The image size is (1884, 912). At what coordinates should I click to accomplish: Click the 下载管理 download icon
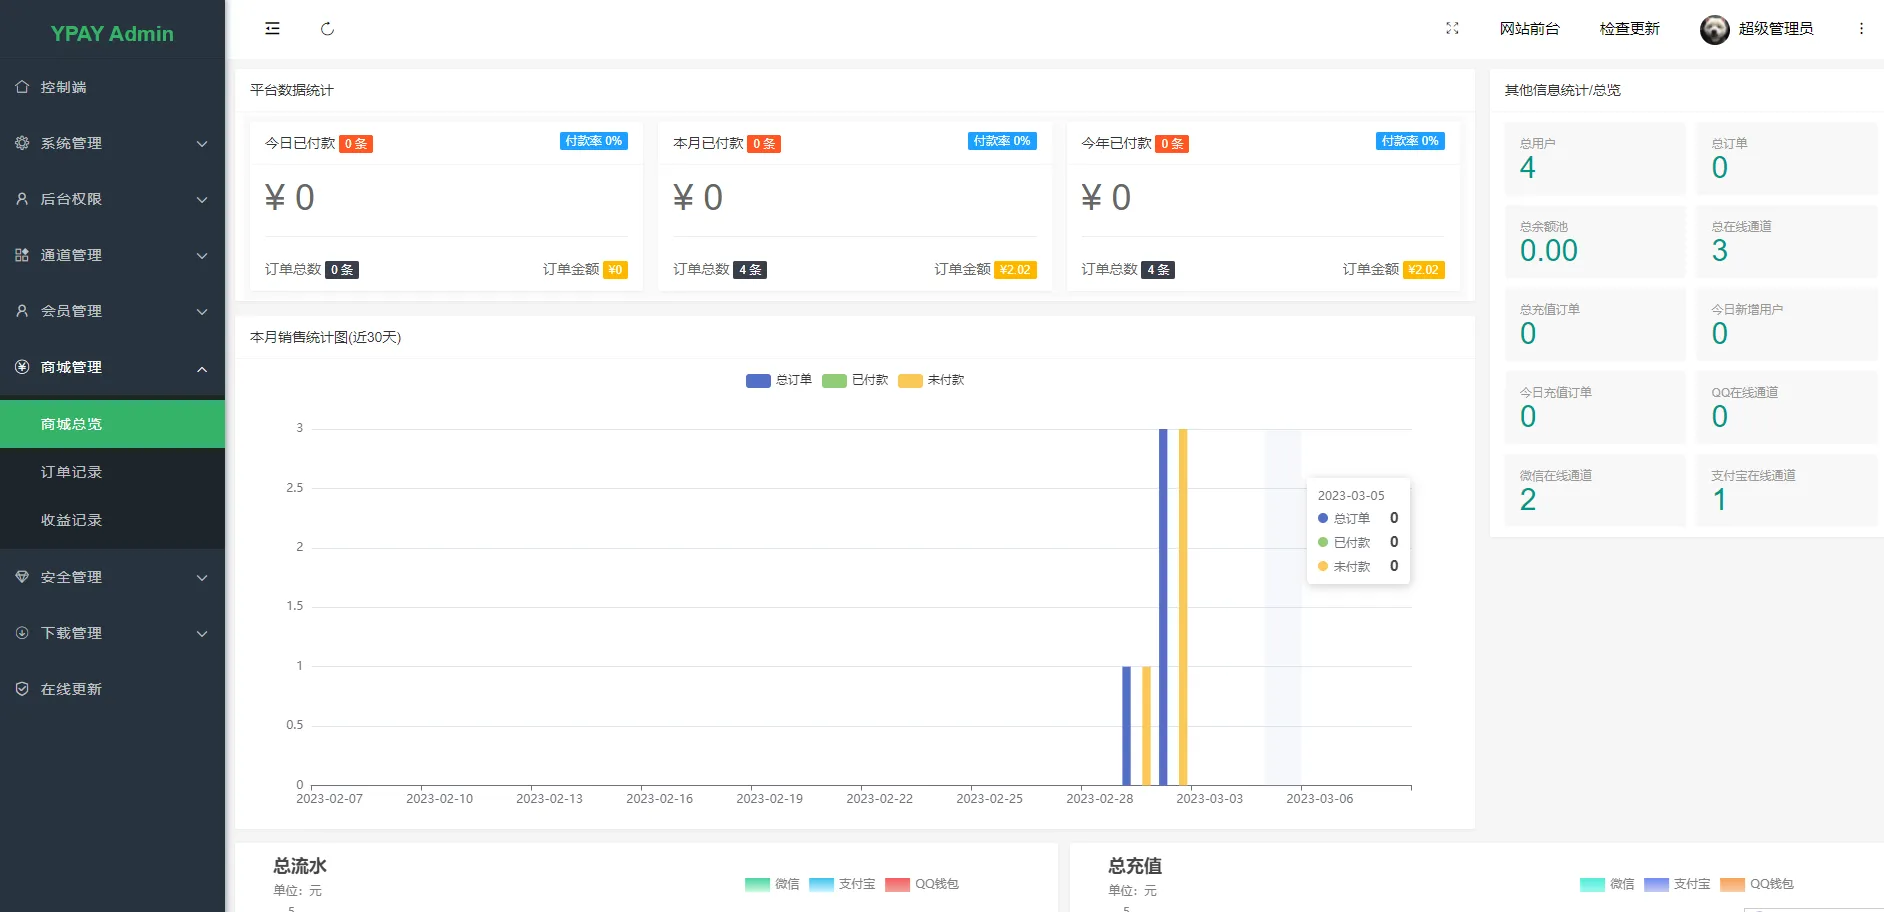(22, 632)
